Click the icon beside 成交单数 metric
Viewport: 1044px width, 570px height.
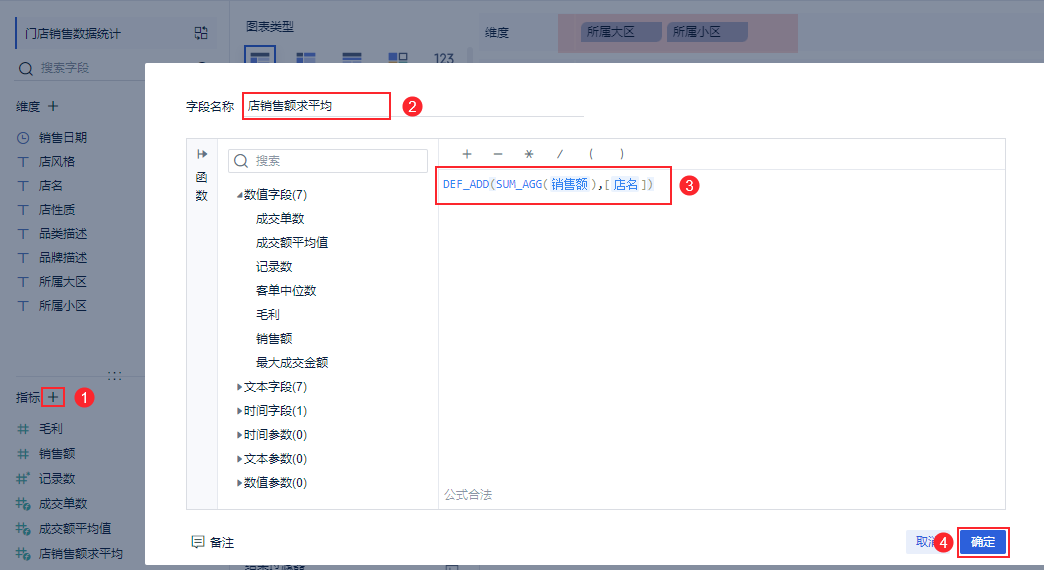click(x=23, y=504)
